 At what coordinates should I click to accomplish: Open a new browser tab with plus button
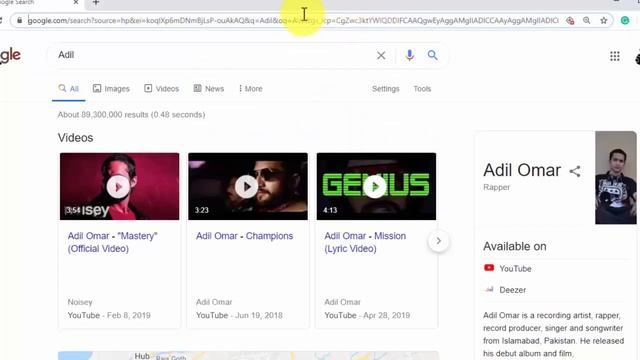coord(96,2)
